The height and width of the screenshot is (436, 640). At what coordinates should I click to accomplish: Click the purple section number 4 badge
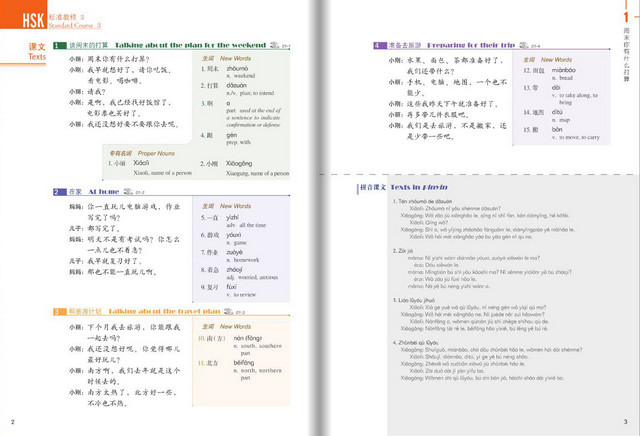click(x=379, y=45)
